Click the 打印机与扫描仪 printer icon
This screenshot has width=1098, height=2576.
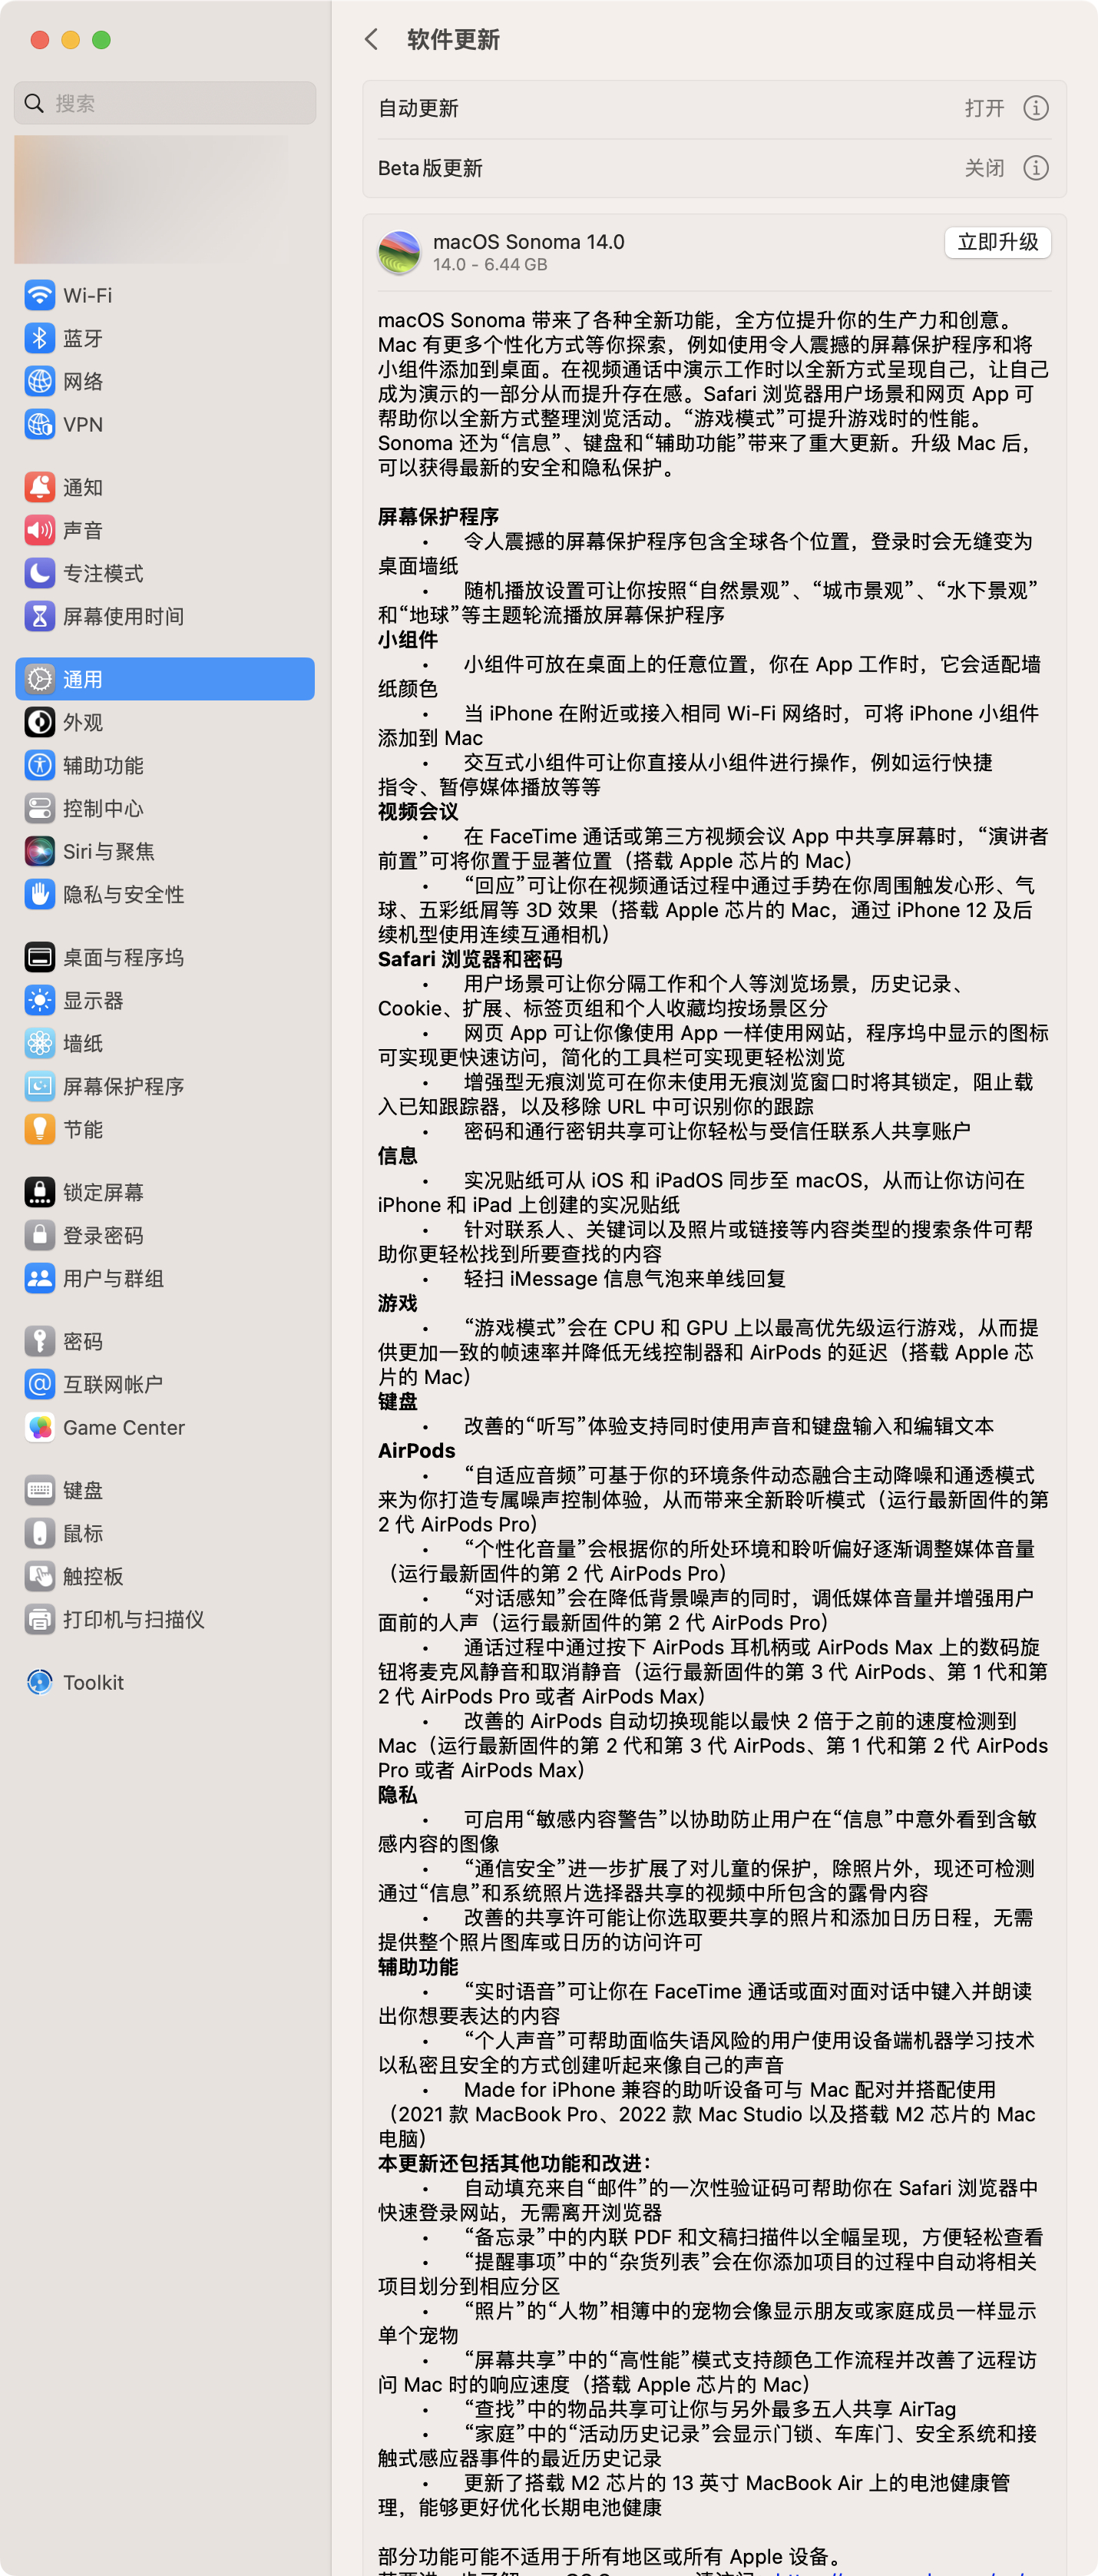(39, 1619)
